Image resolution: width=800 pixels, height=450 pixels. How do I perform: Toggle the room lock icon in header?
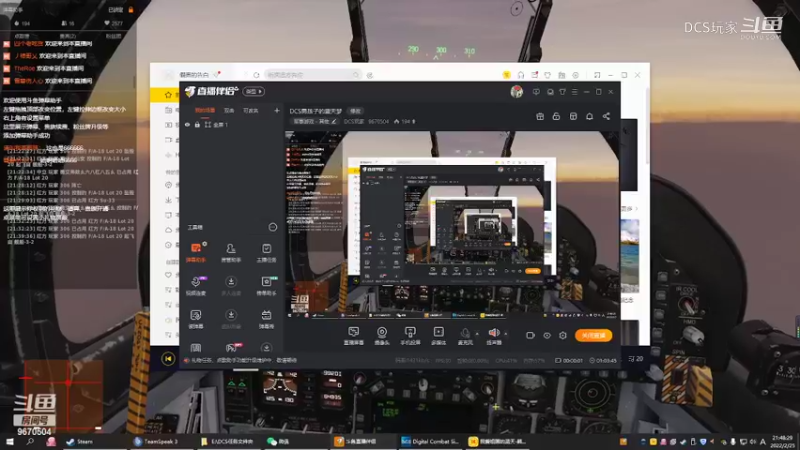[556, 116]
